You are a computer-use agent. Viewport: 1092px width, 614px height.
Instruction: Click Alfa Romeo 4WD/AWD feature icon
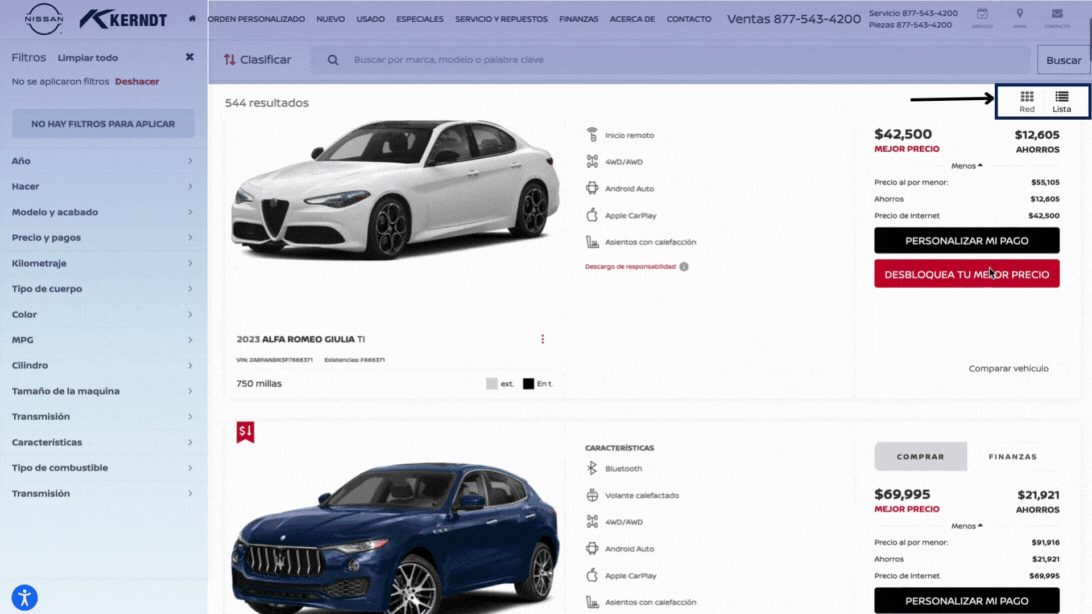[592, 162]
